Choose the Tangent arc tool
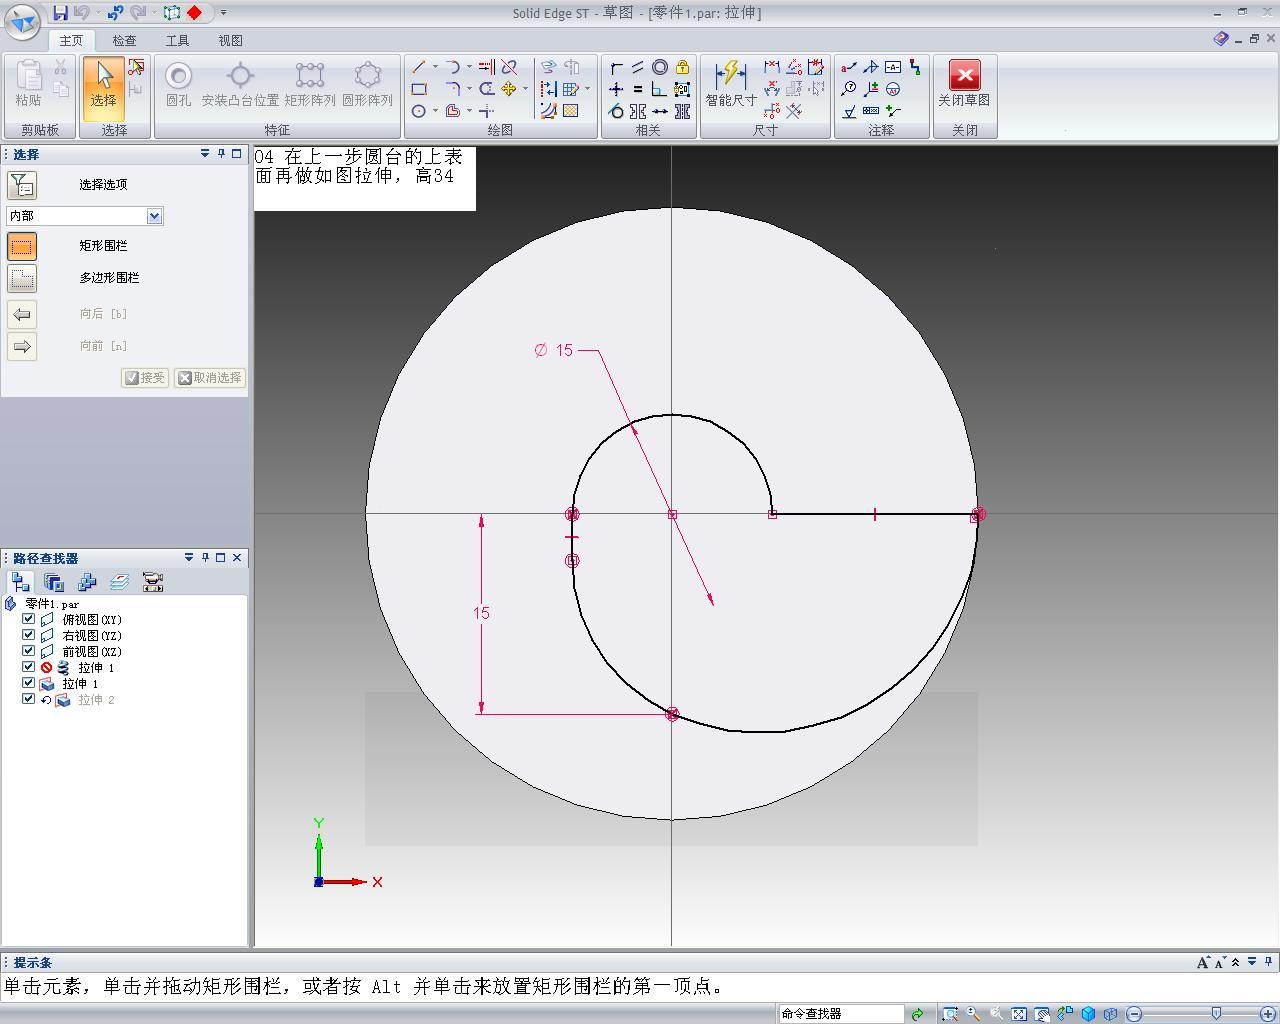Viewport: 1280px width, 1024px height. (x=452, y=67)
